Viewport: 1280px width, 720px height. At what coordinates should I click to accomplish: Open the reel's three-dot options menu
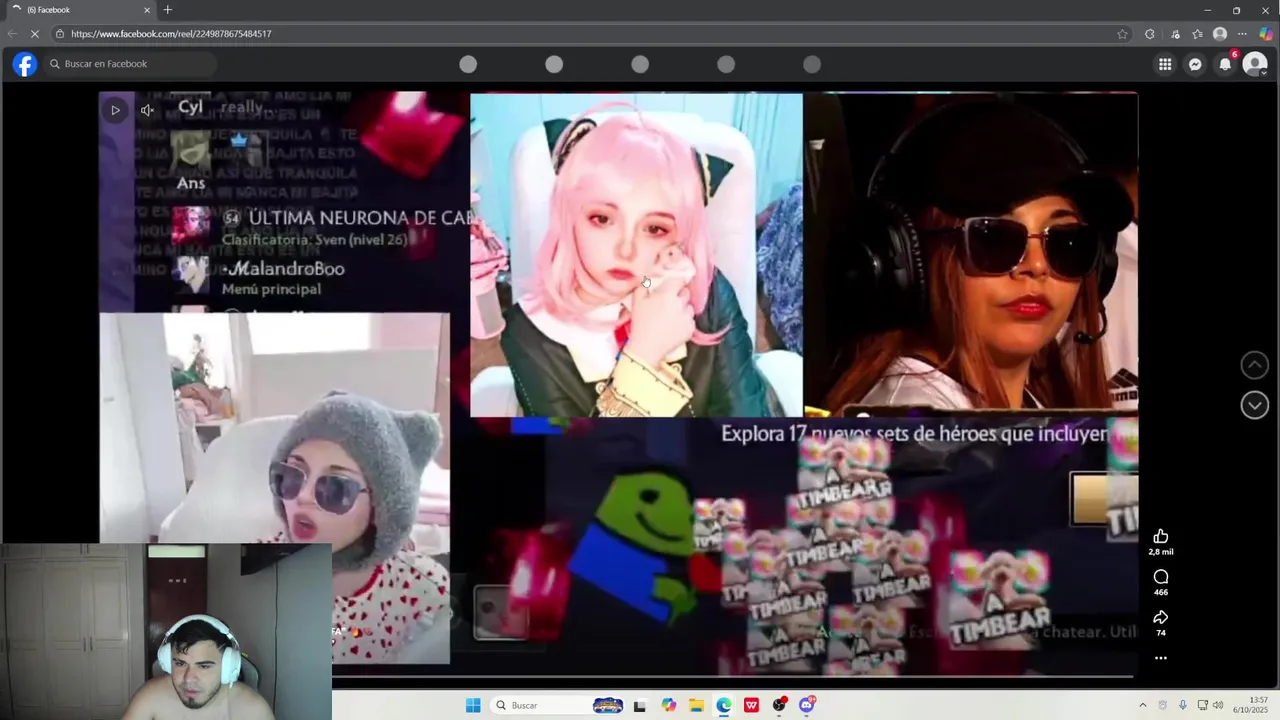click(1161, 658)
